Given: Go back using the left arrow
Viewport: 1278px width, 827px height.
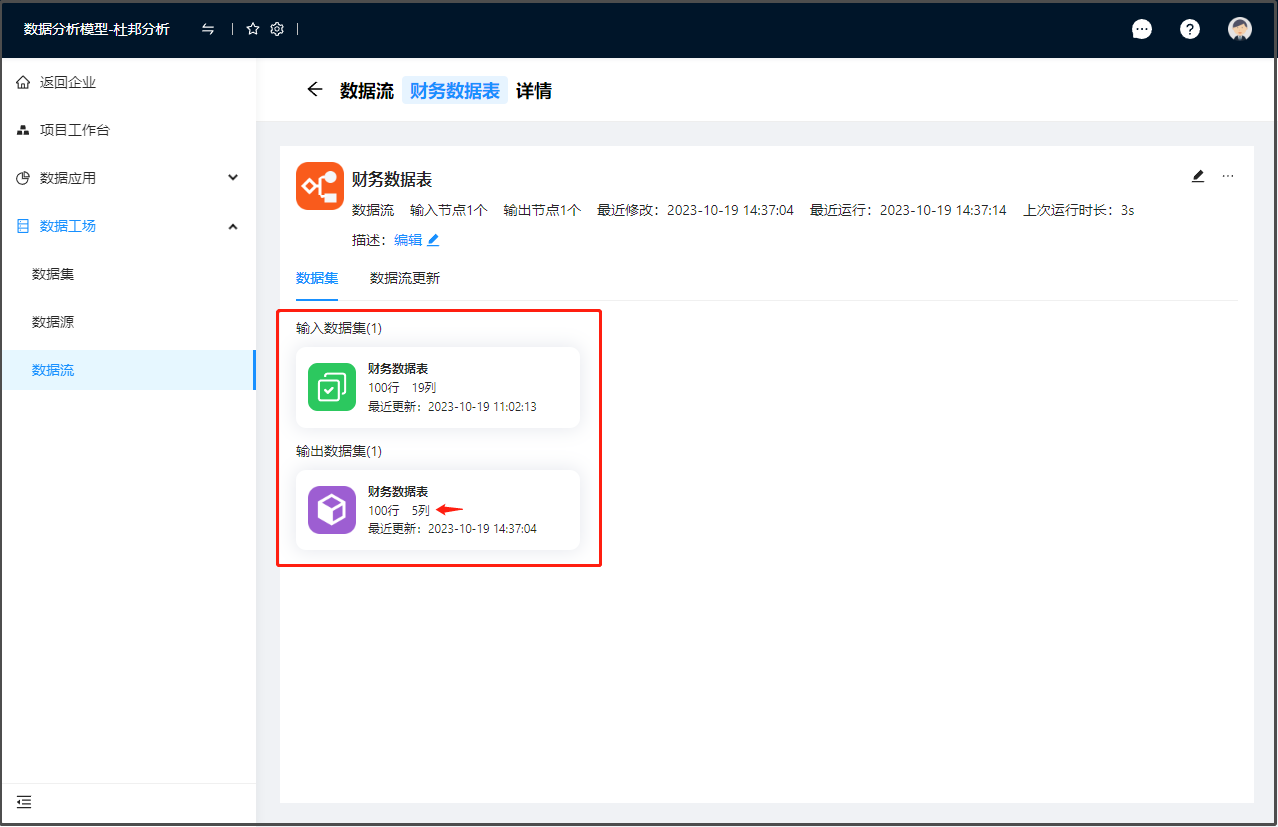Looking at the screenshot, I should pos(315,90).
